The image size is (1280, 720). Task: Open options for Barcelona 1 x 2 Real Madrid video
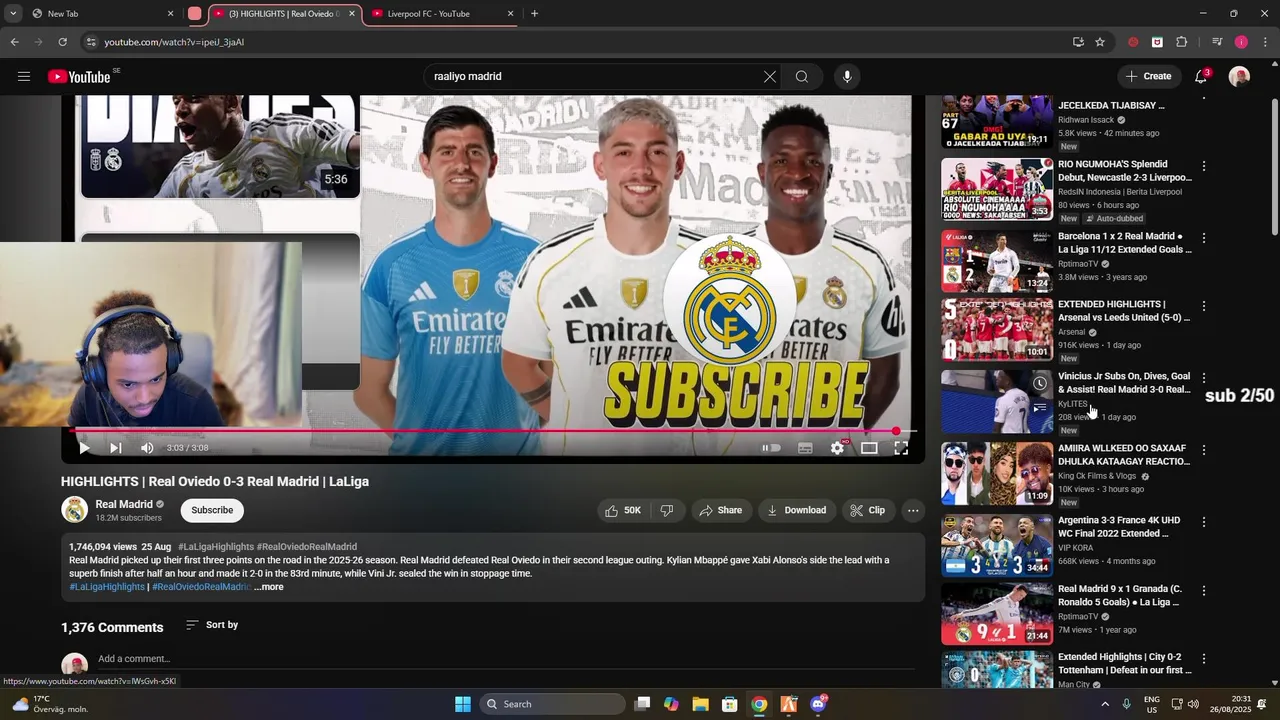[1204, 238]
